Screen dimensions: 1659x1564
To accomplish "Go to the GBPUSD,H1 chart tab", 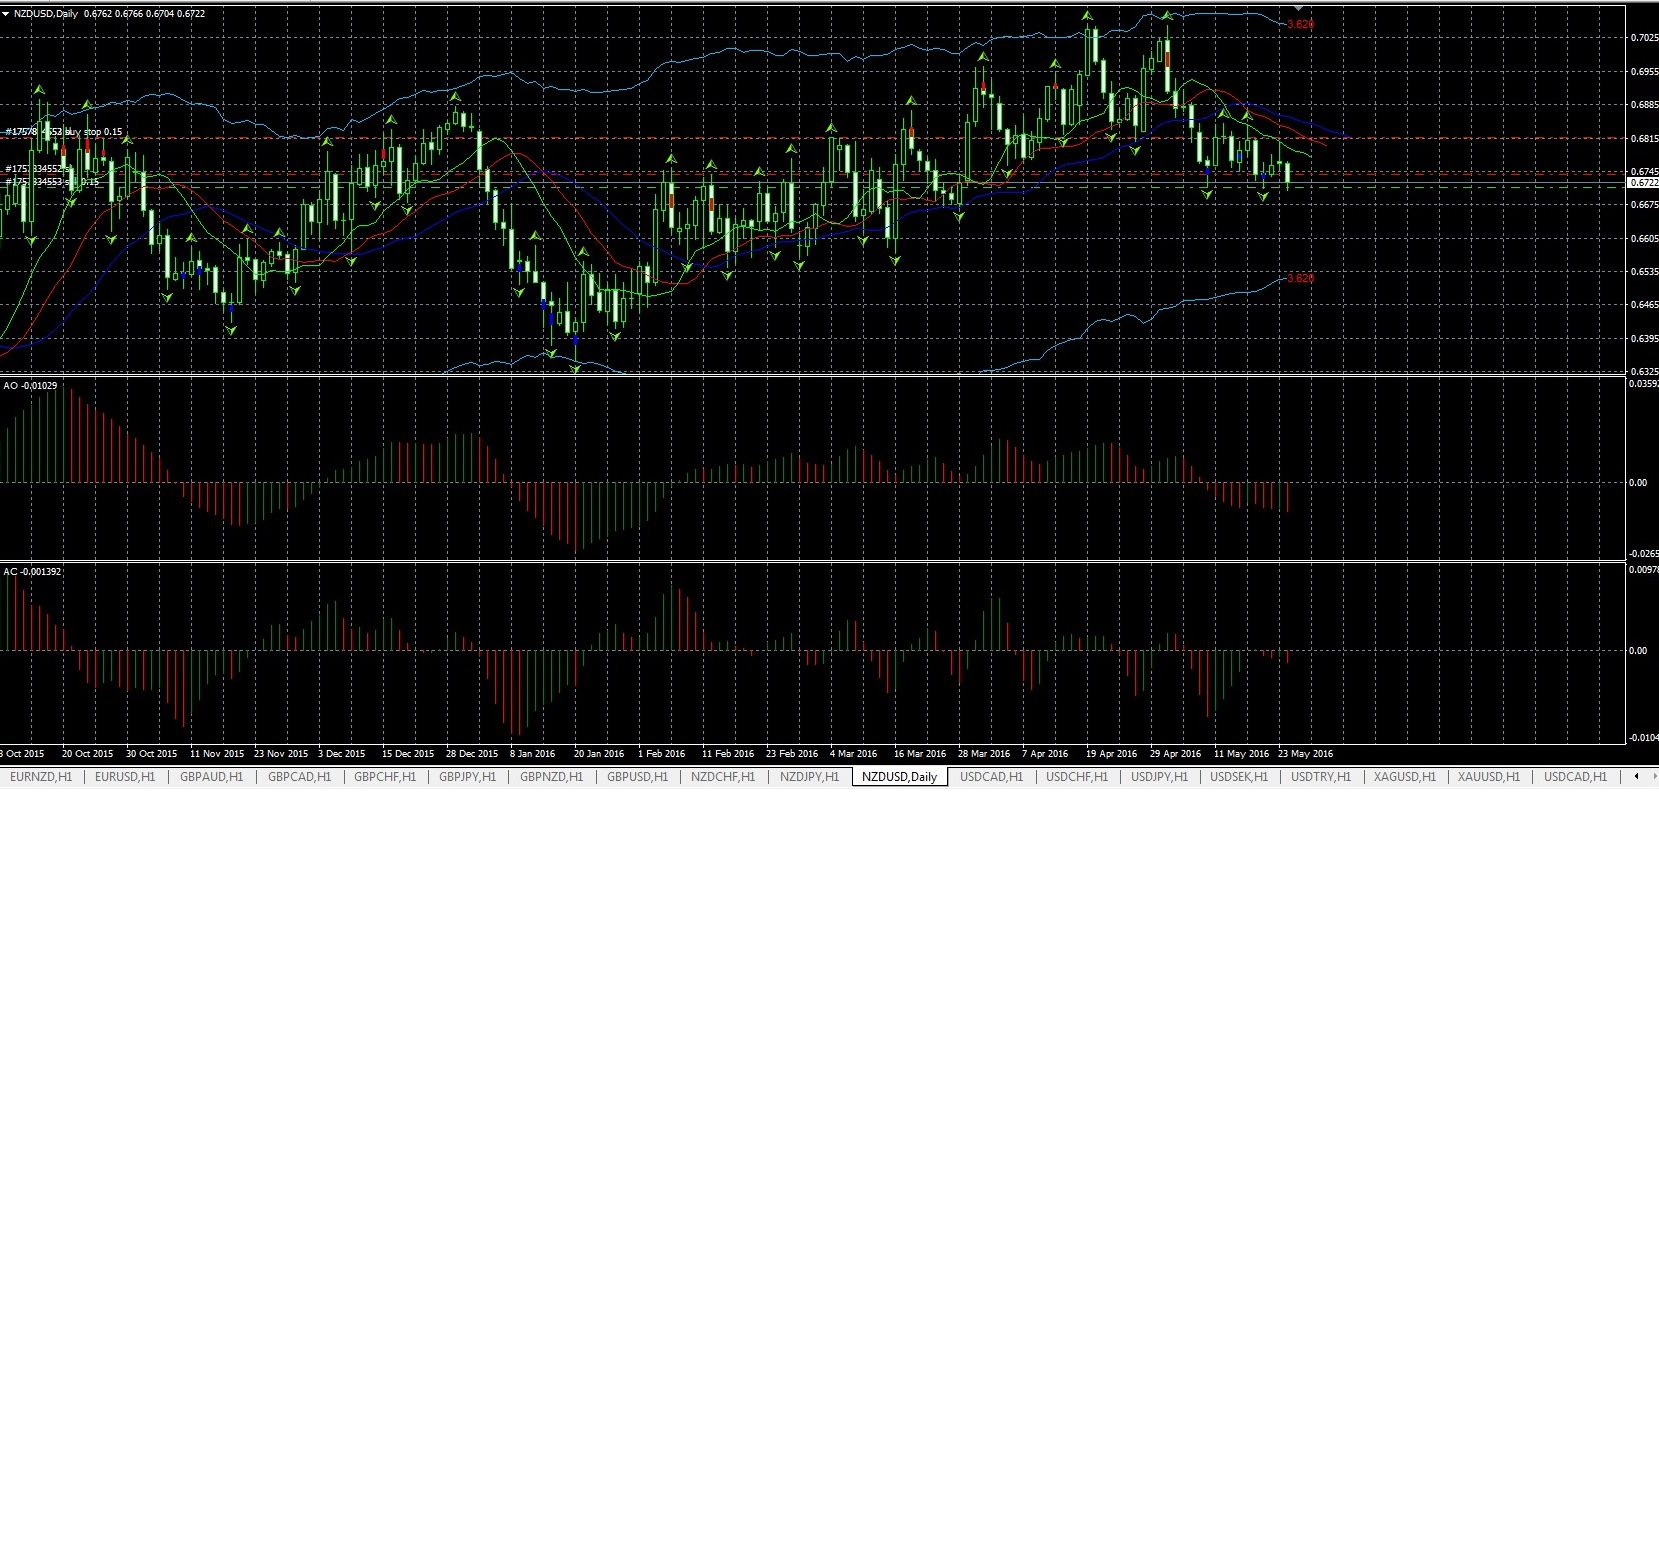I will 637,777.
